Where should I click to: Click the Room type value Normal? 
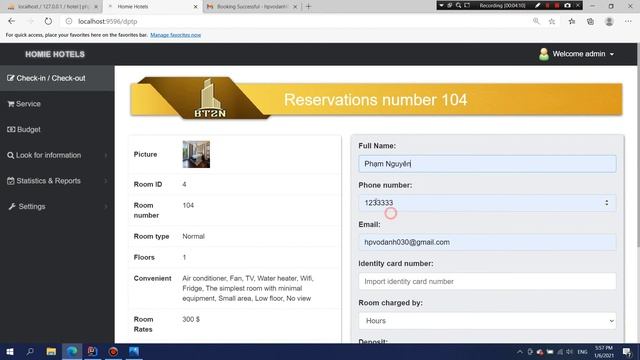point(193,236)
